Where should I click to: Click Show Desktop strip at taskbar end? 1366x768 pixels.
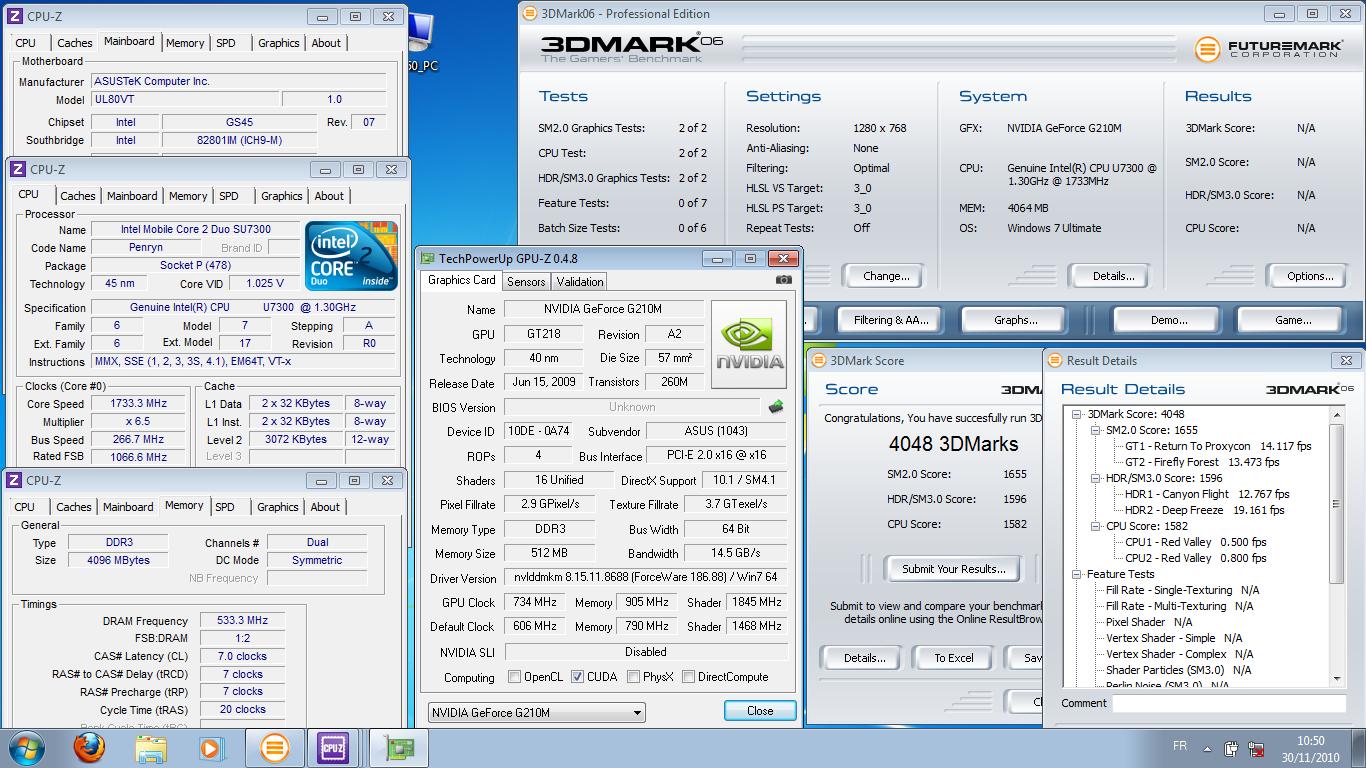click(1359, 749)
